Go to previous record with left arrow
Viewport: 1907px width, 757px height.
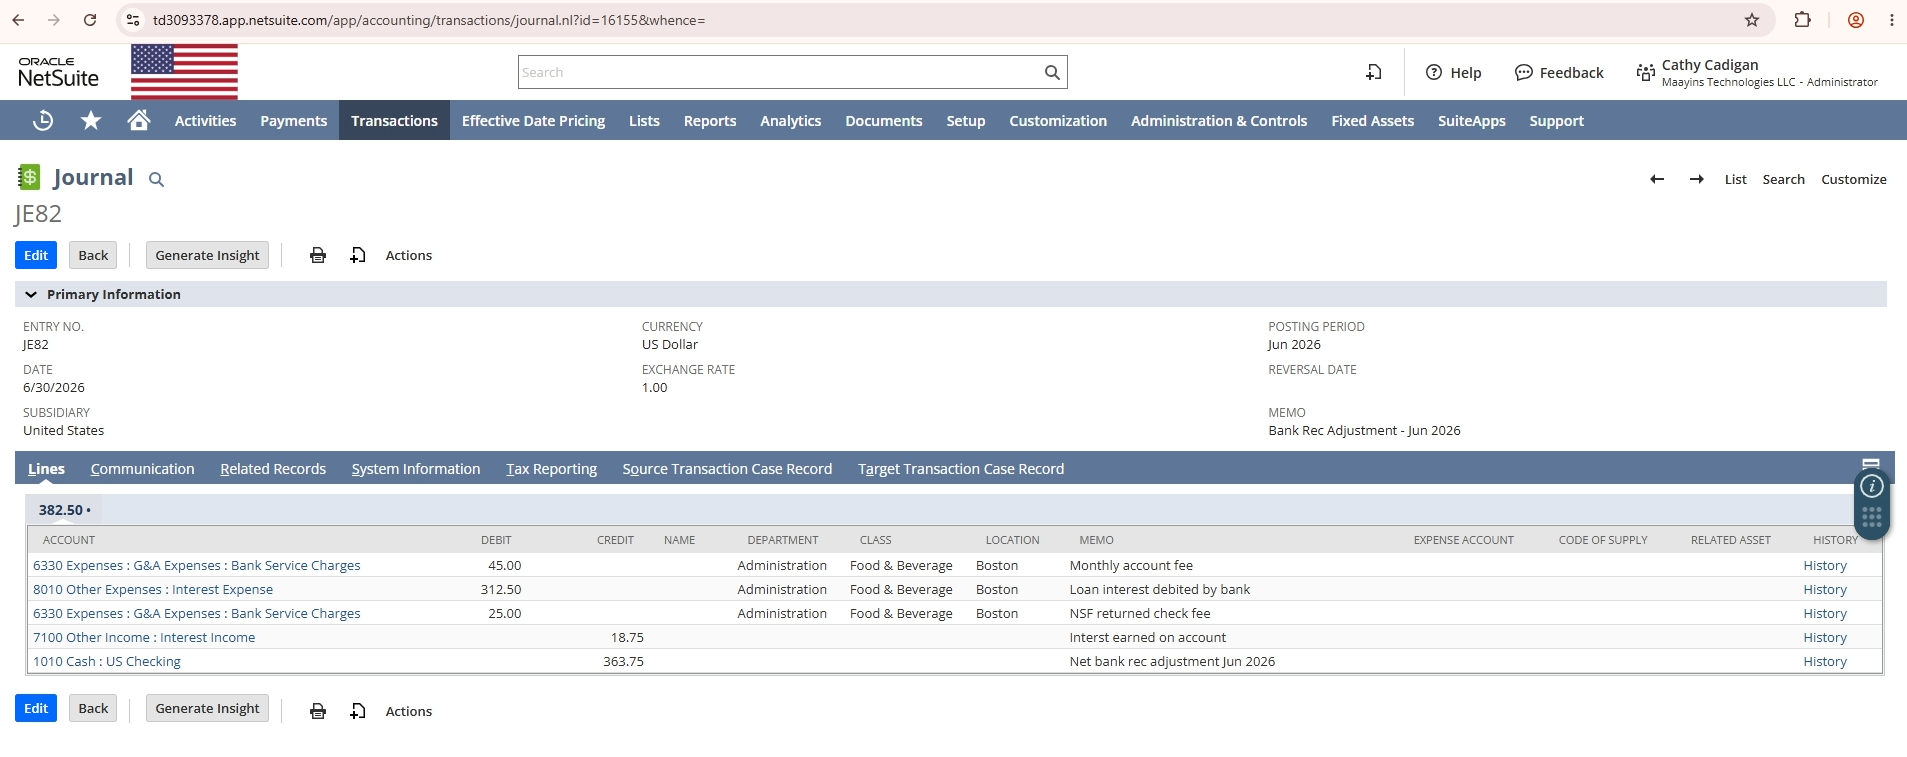click(1657, 179)
